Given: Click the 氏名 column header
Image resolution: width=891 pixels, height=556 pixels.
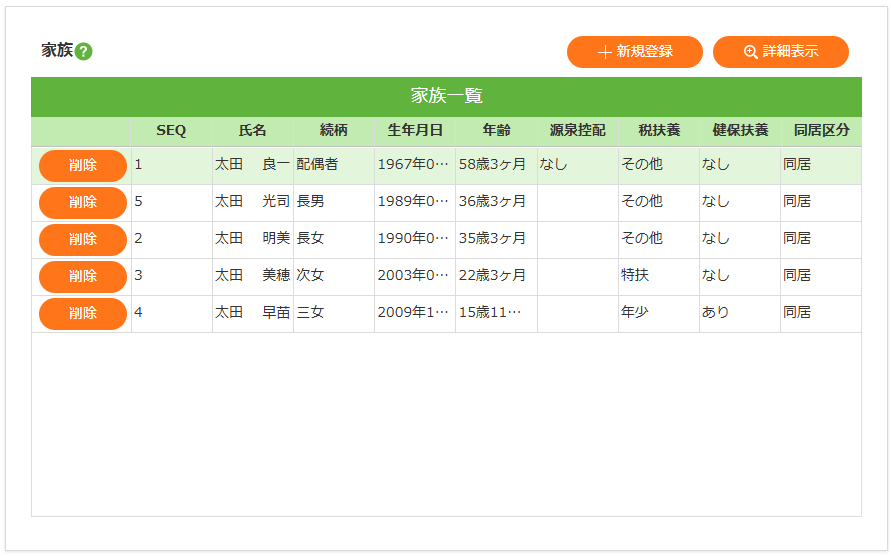Looking at the screenshot, I should (252, 131).
